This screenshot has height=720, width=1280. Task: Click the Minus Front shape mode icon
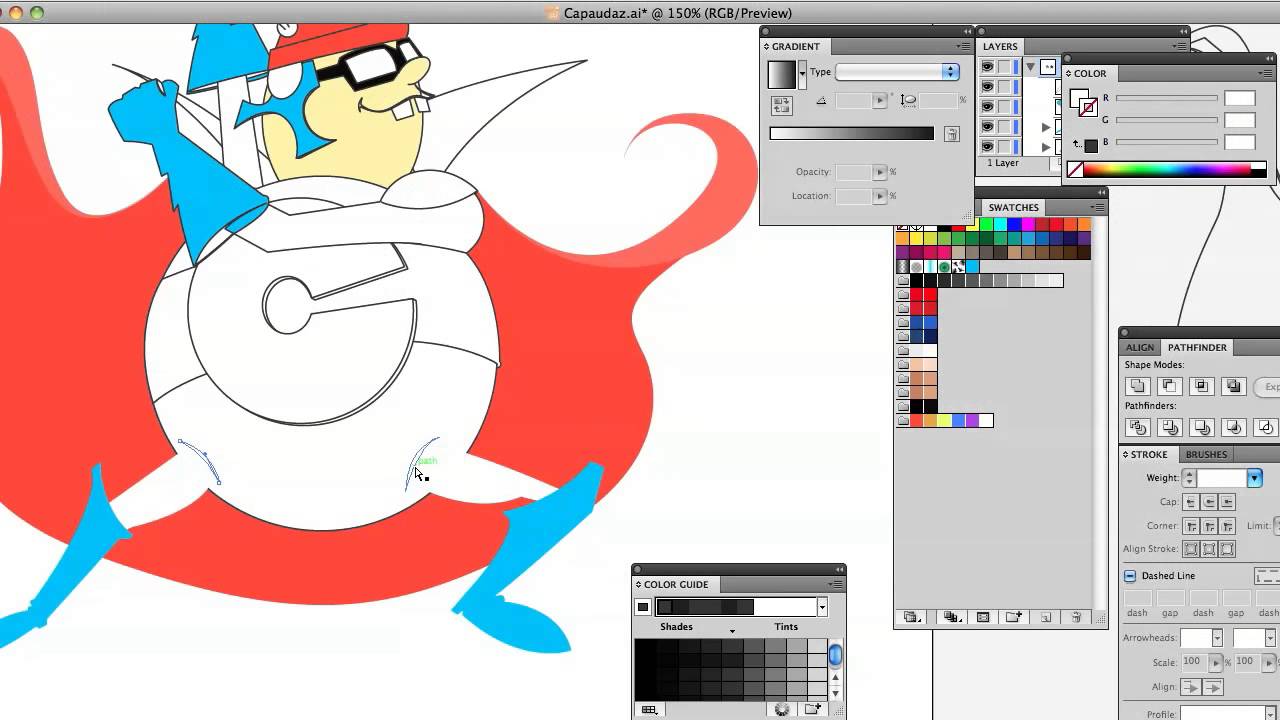point(1169,386)
